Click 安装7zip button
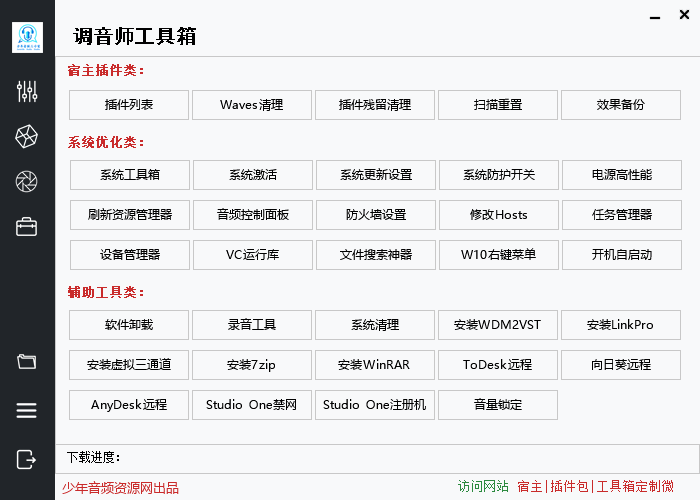Image resolution: width=700 pixels, height=500 pixels. pos(252,365)
